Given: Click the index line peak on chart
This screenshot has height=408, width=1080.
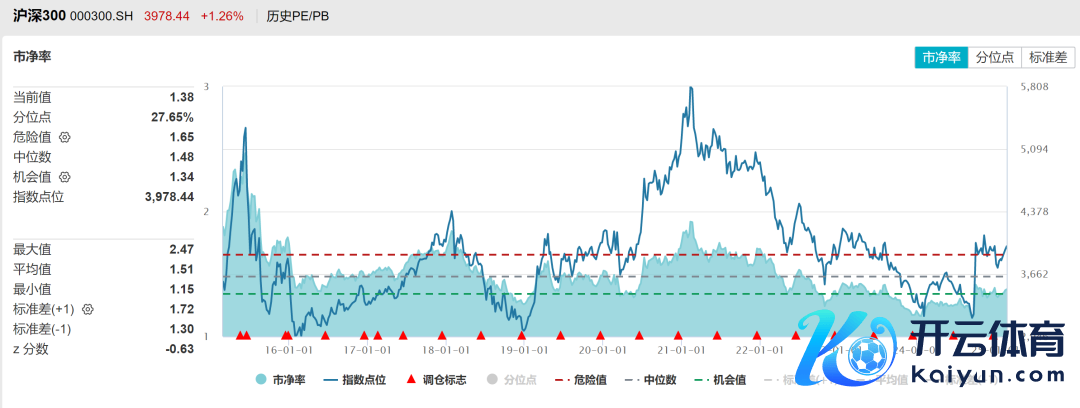Looking at the screenshot, I should [690, 88].
